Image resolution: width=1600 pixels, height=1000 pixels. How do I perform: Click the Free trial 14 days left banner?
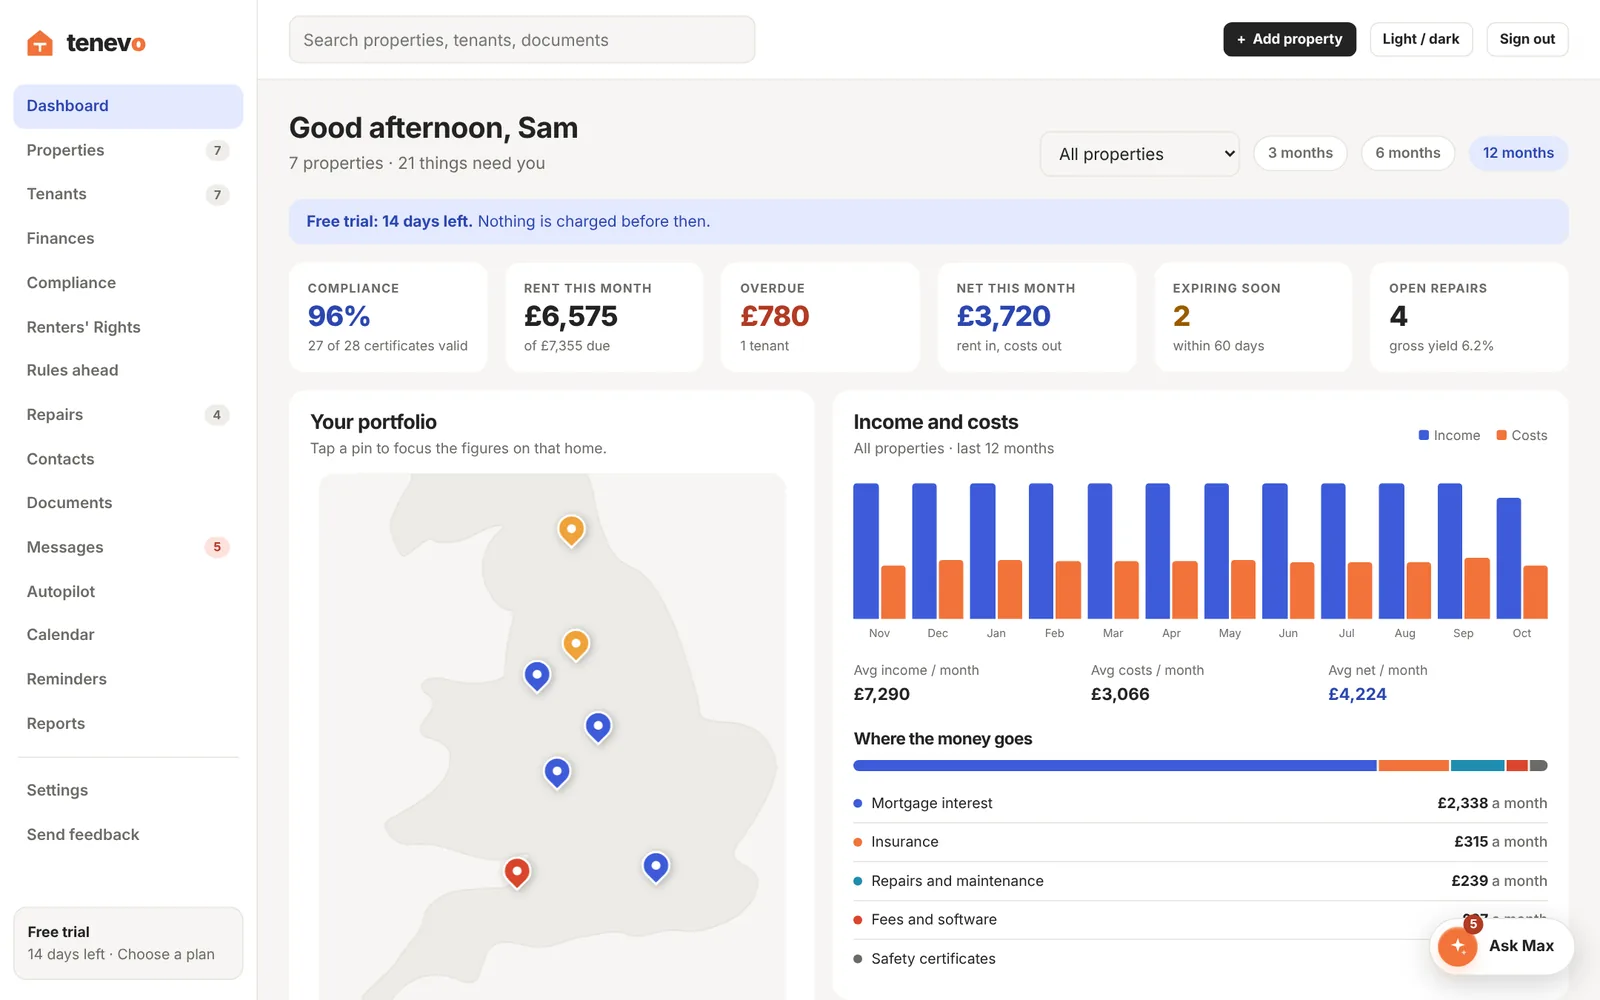[929, 222]
